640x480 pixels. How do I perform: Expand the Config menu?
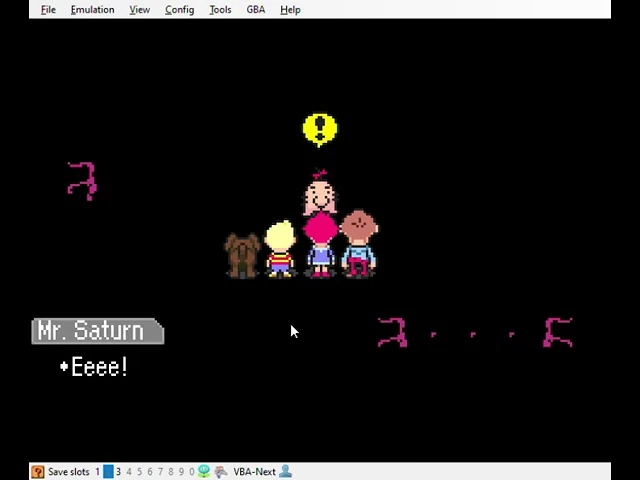pos(180,9)
